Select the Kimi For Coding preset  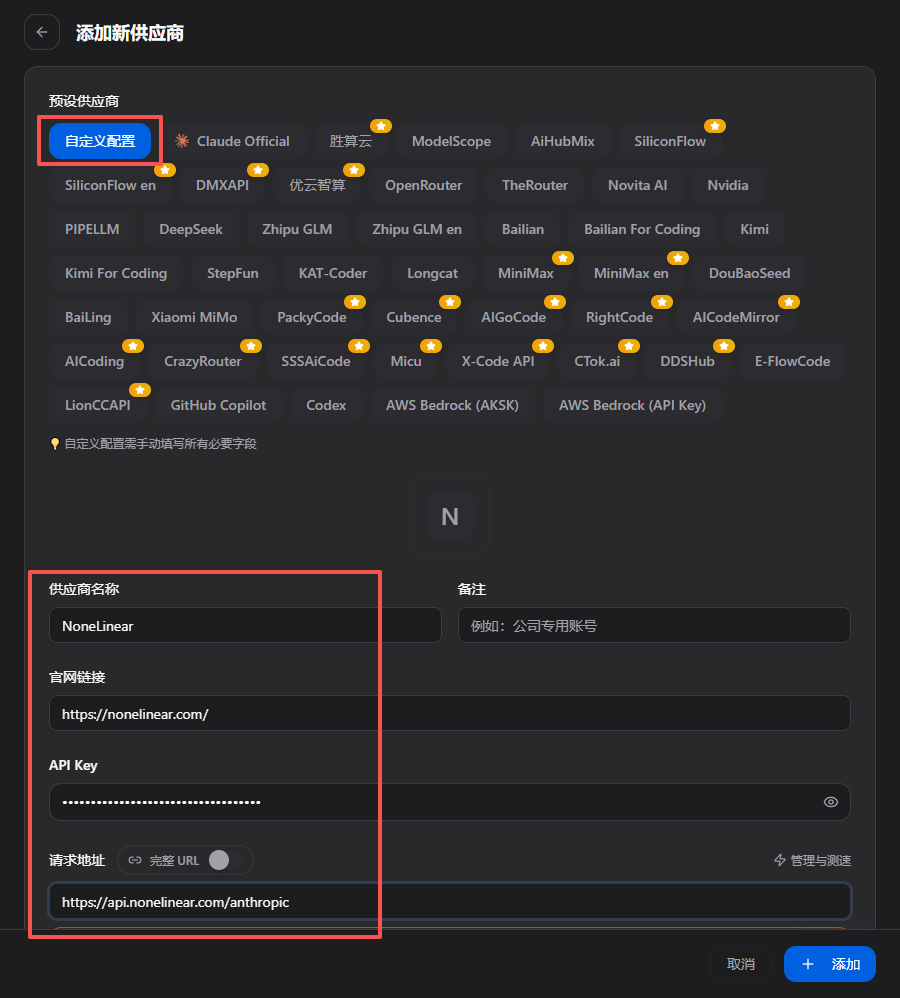pyautogui.click(x=116, y=273)
